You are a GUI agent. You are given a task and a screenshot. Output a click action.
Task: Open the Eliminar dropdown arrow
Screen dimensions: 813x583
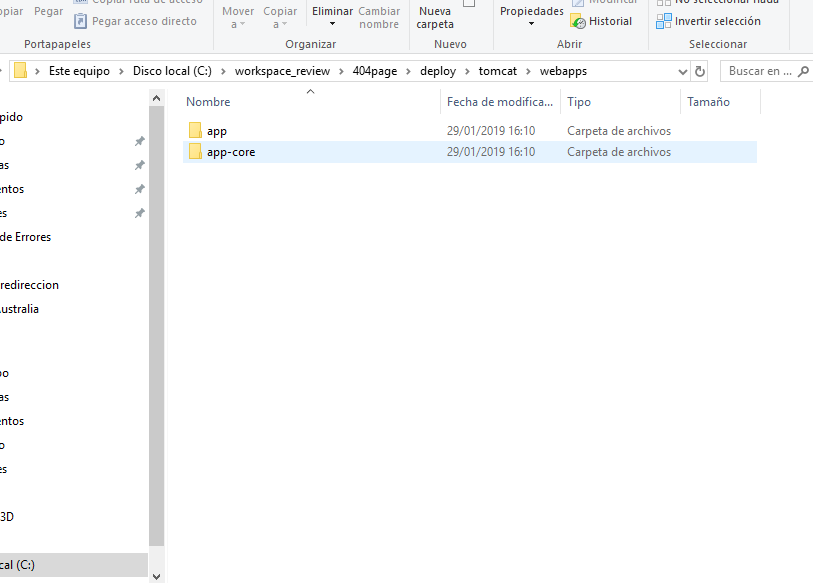pyautogui.click(x=332, y=24)
